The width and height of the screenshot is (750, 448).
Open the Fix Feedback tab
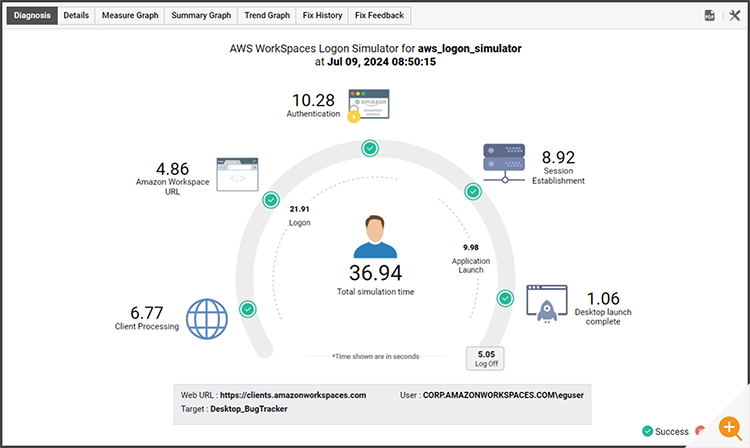coord(379,15)
